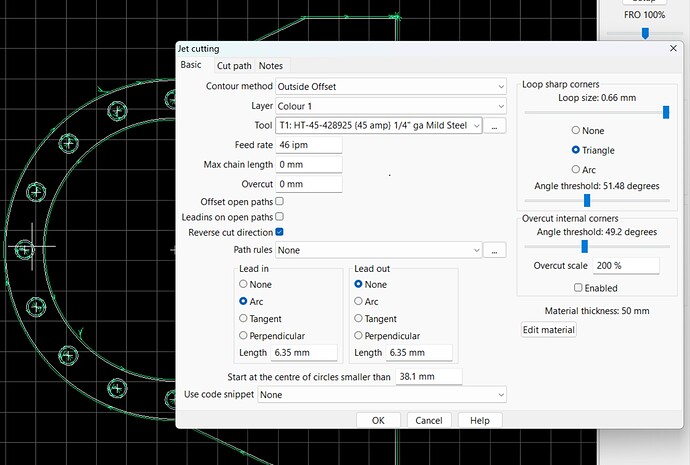Open the Contour method dropdown
690x465 pixels.
[x=391, y=87]
